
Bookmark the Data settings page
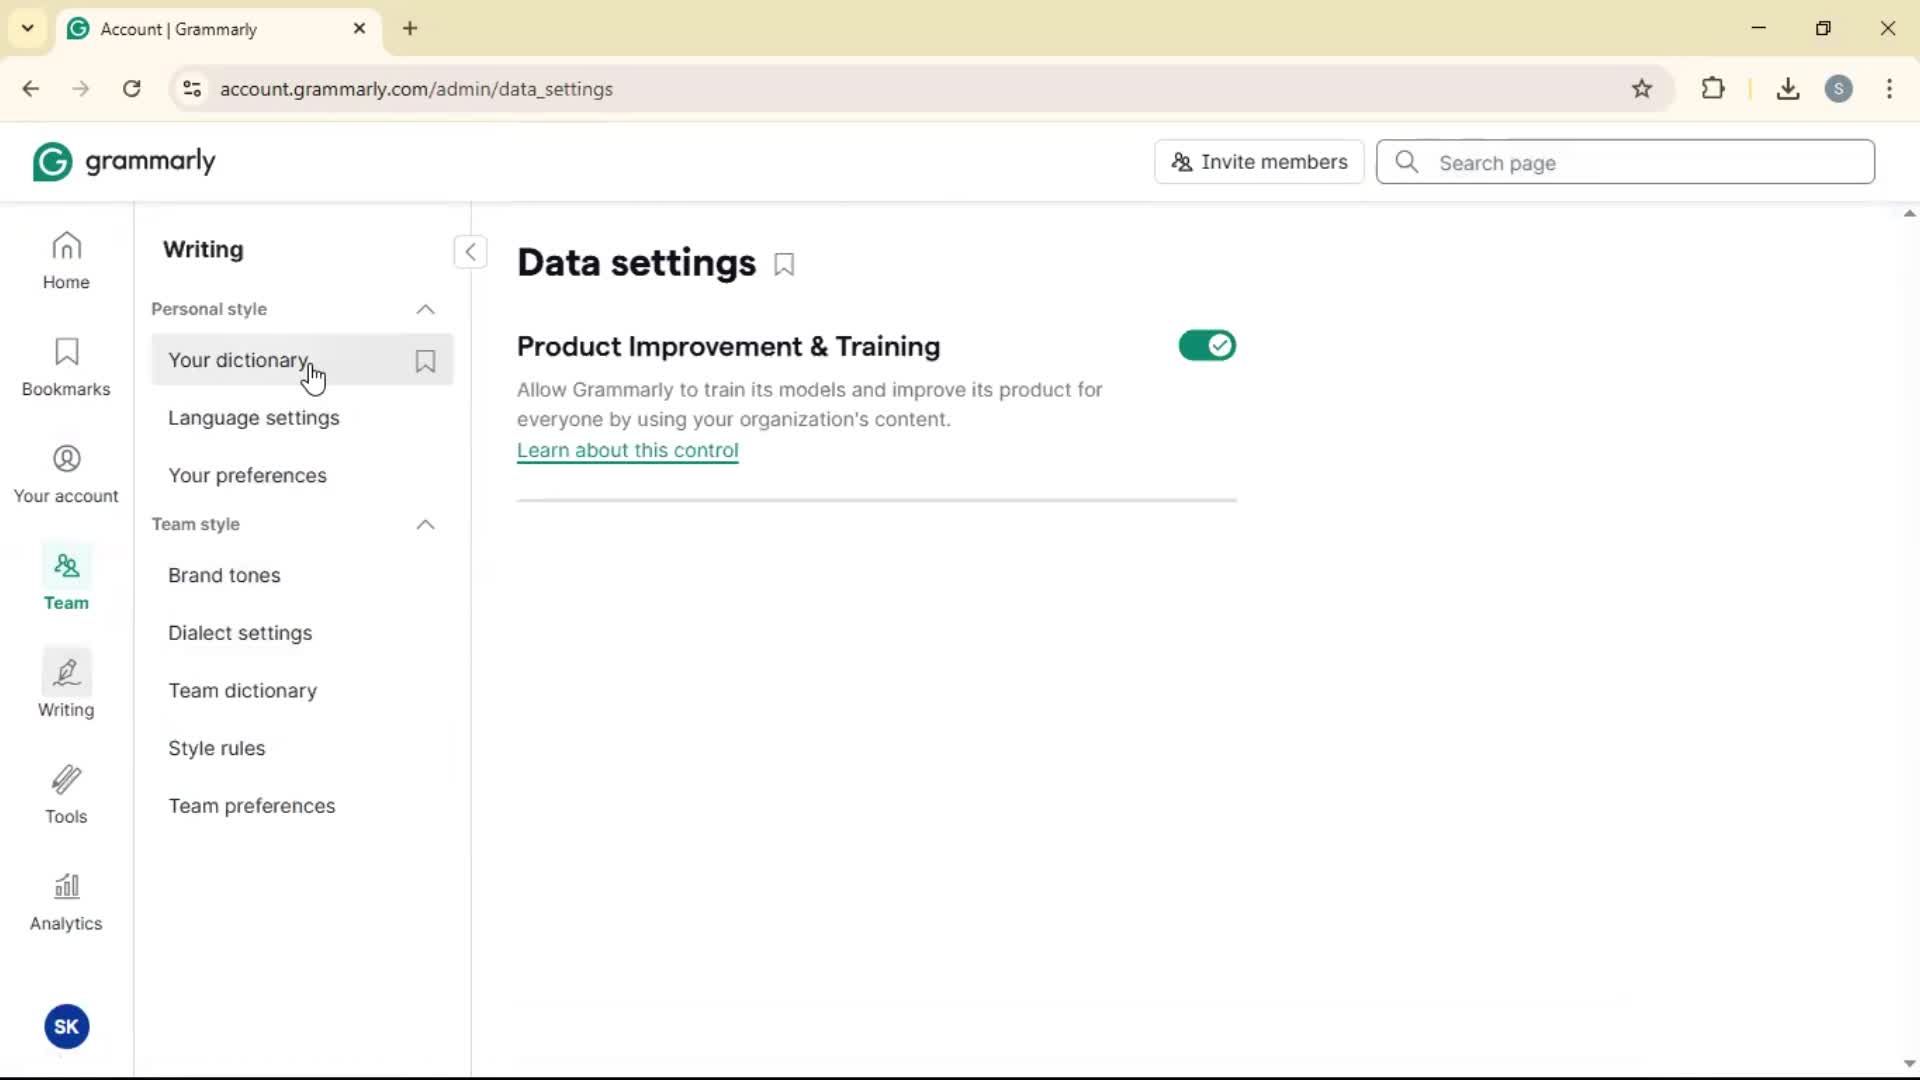tap(784, 265)
